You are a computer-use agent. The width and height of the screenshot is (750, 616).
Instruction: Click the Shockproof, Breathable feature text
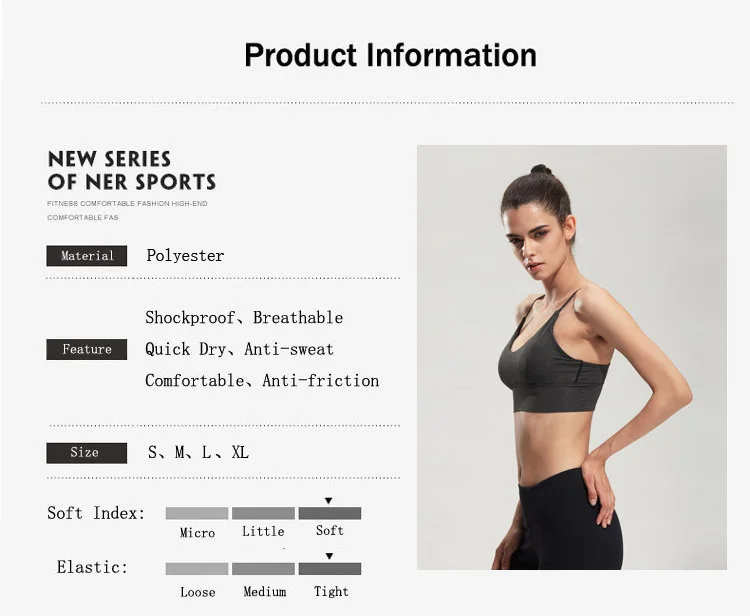(244, 318)
